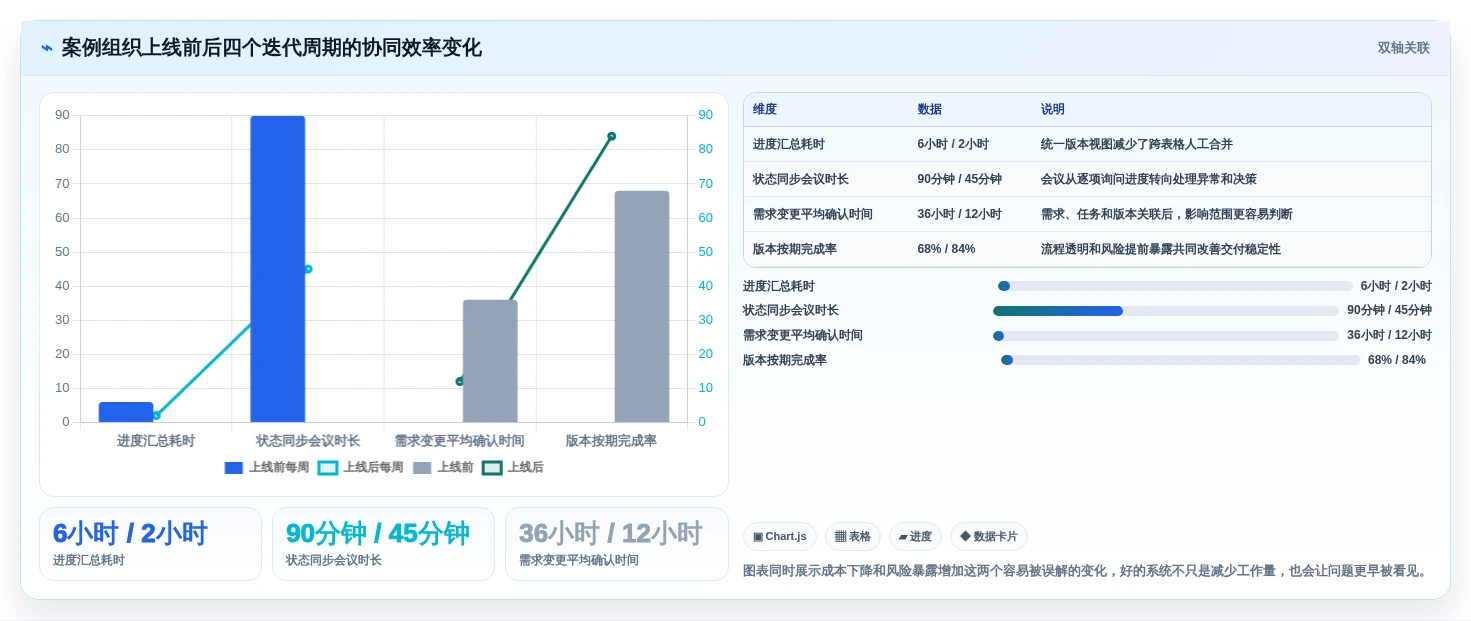Screen dimensions: 1471x621
Task: Click the 数据 column header
Action: (x=930, y=109)
